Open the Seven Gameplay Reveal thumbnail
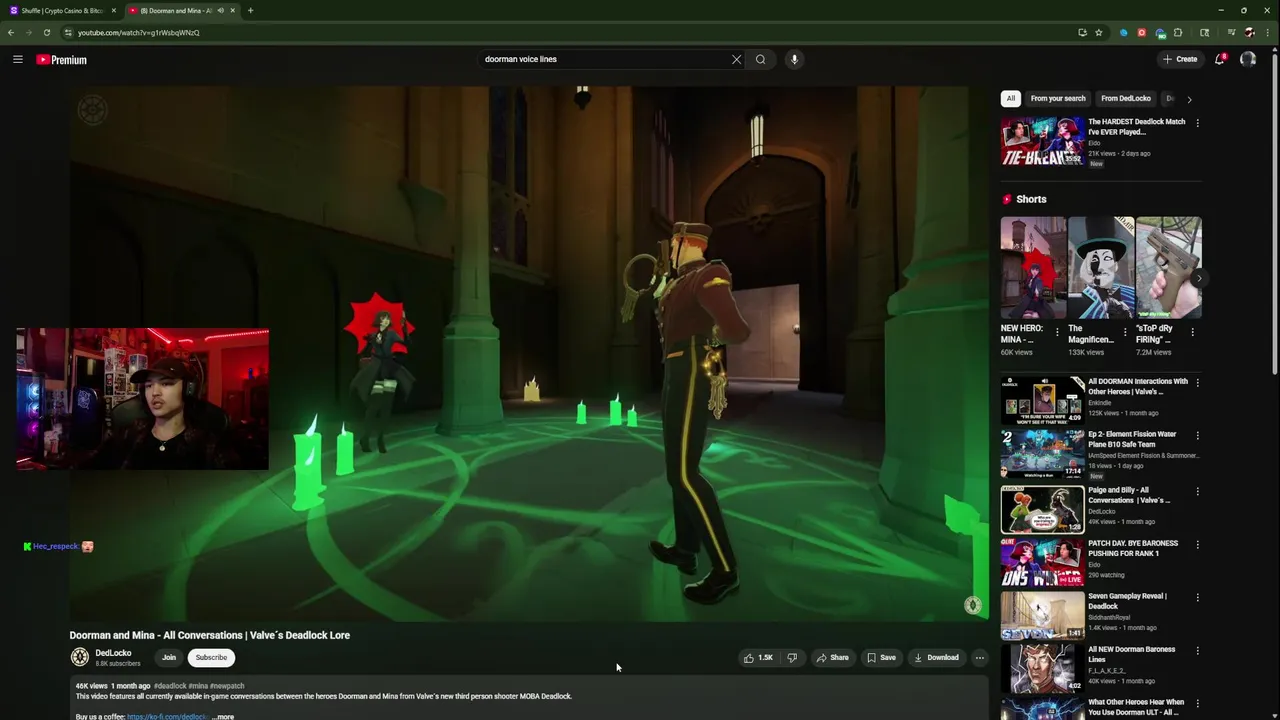 pyautogui.click(x=1043, y=615)
